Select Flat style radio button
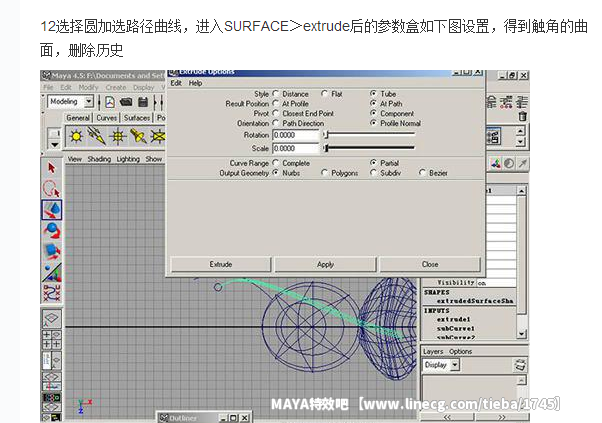 point(324,93)
